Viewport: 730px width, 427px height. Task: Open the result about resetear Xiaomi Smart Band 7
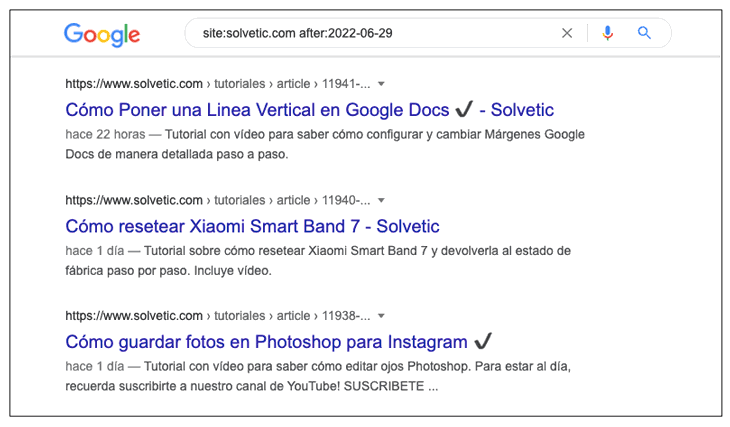click(x=252, y=226)
